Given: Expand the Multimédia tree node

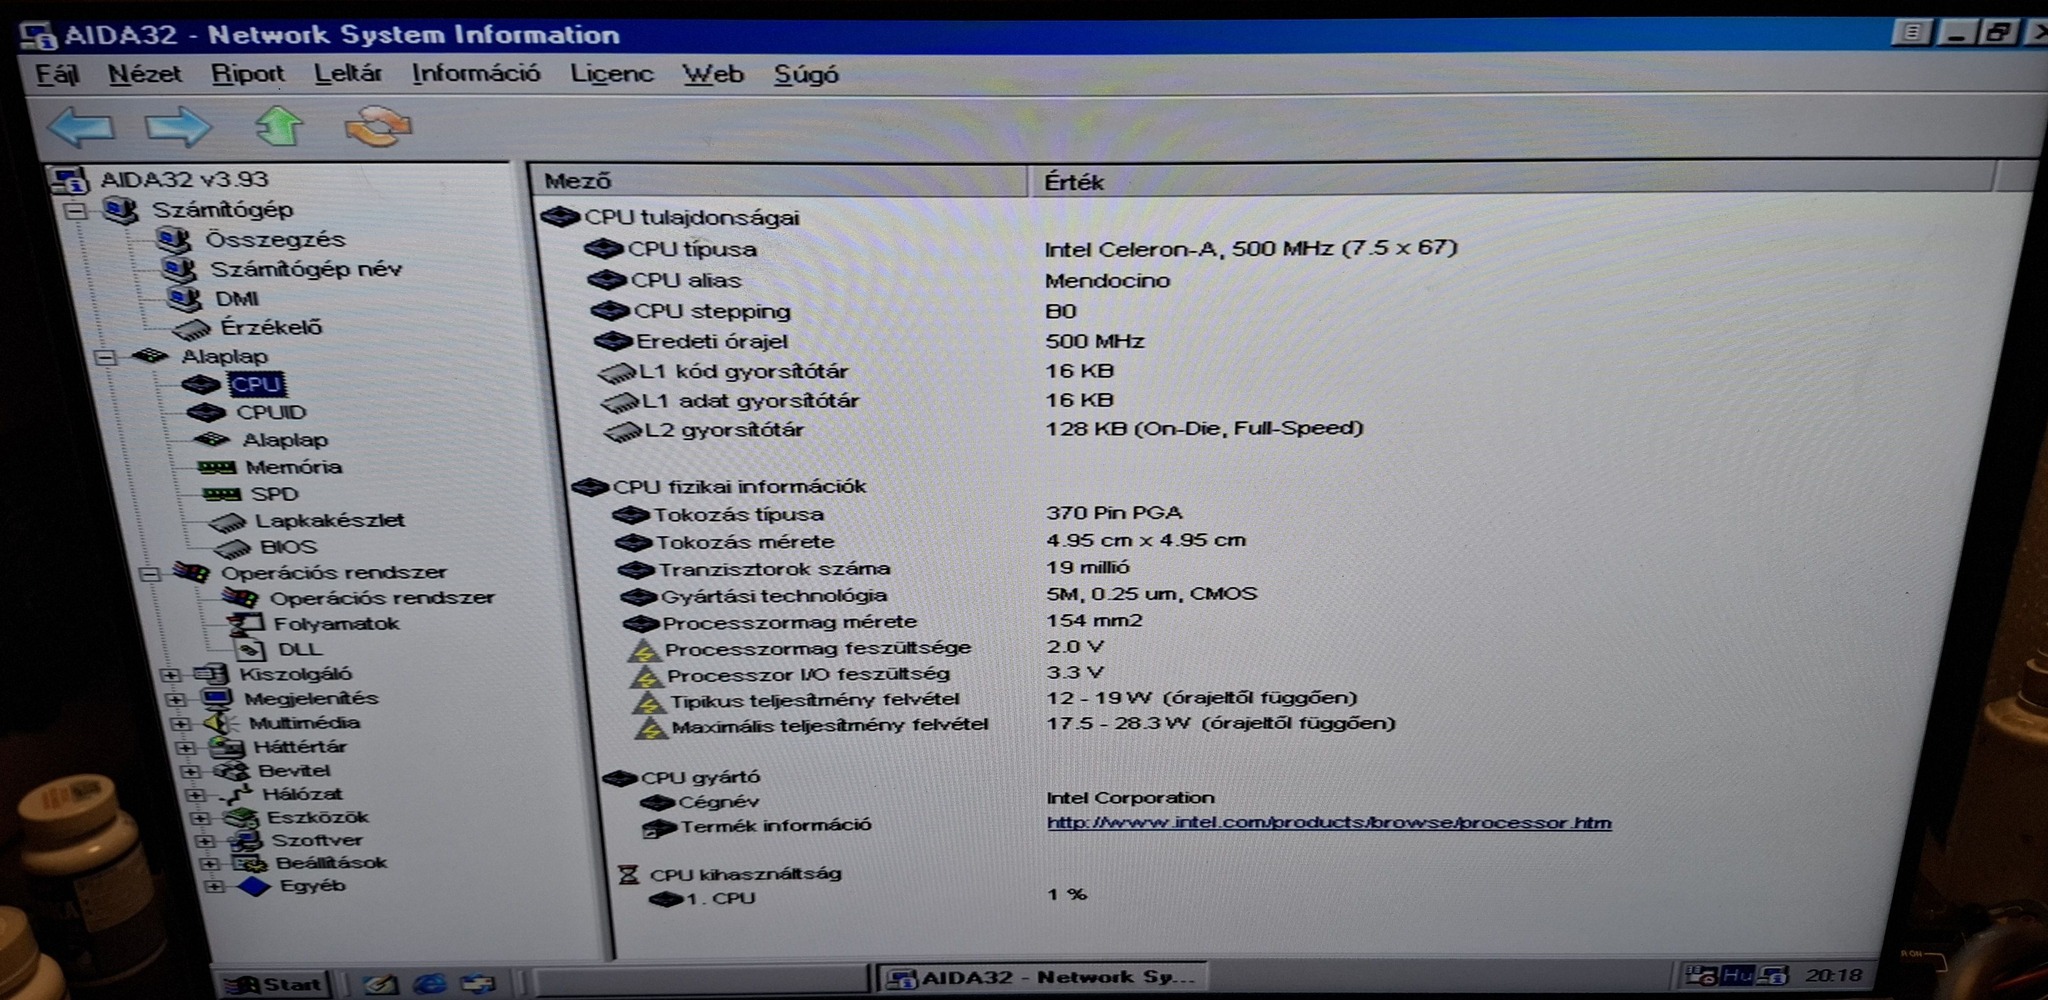Looking at the screenshot, I should coord(181,723).
